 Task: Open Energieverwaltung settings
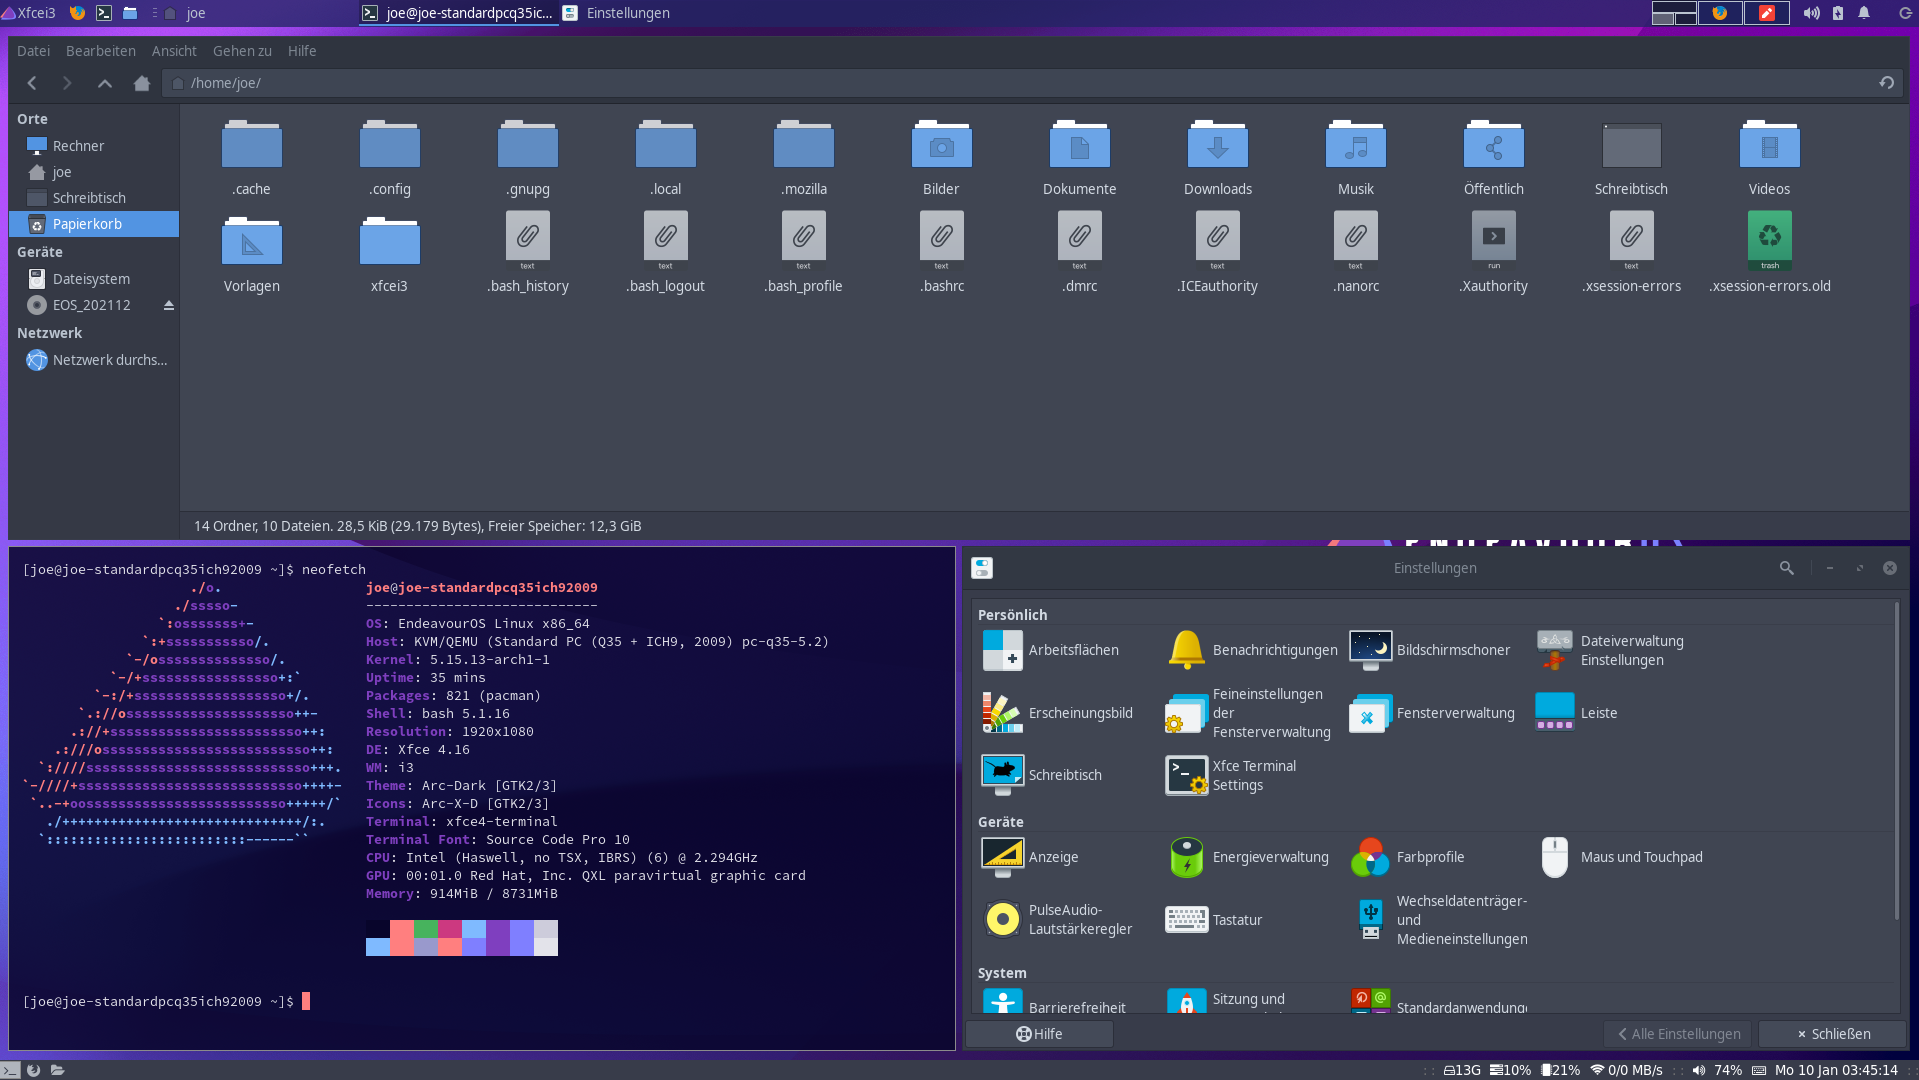[x=1248, y=857]
